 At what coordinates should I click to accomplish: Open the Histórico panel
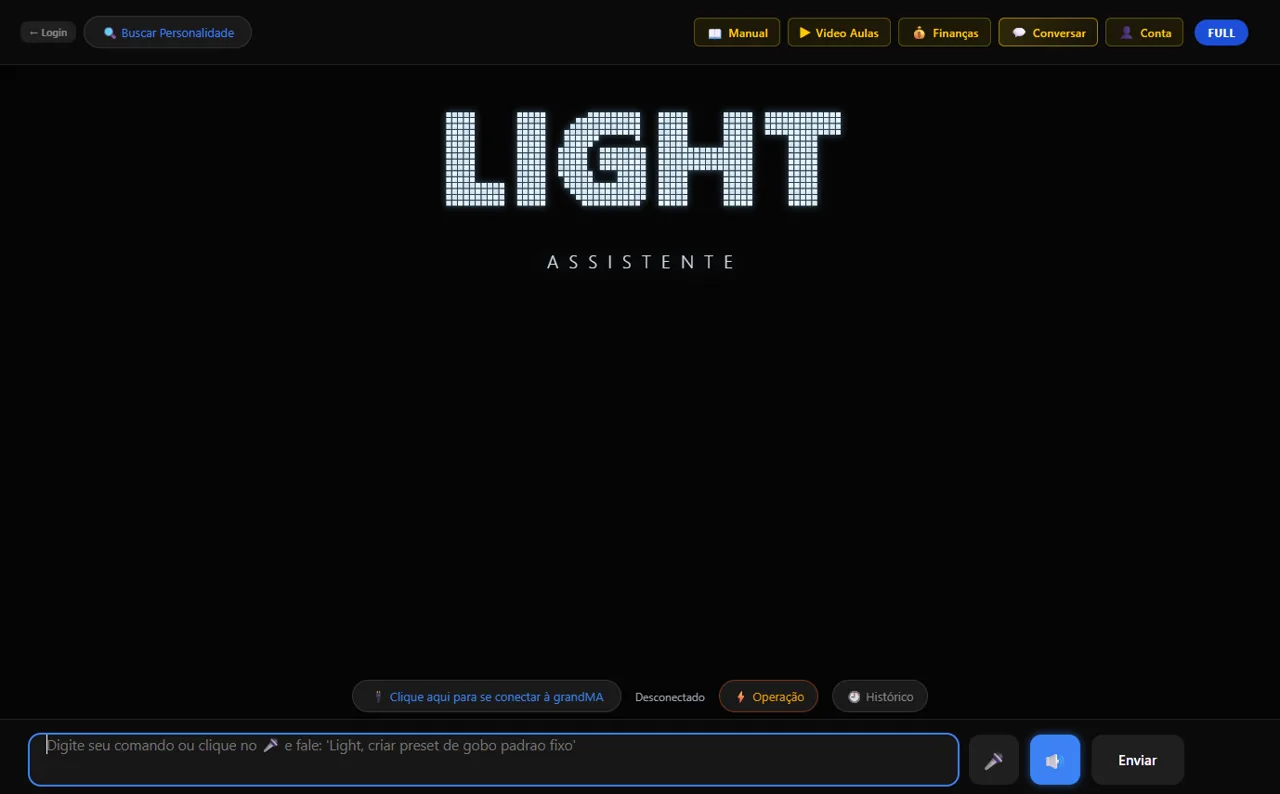(x=880, y=696)
